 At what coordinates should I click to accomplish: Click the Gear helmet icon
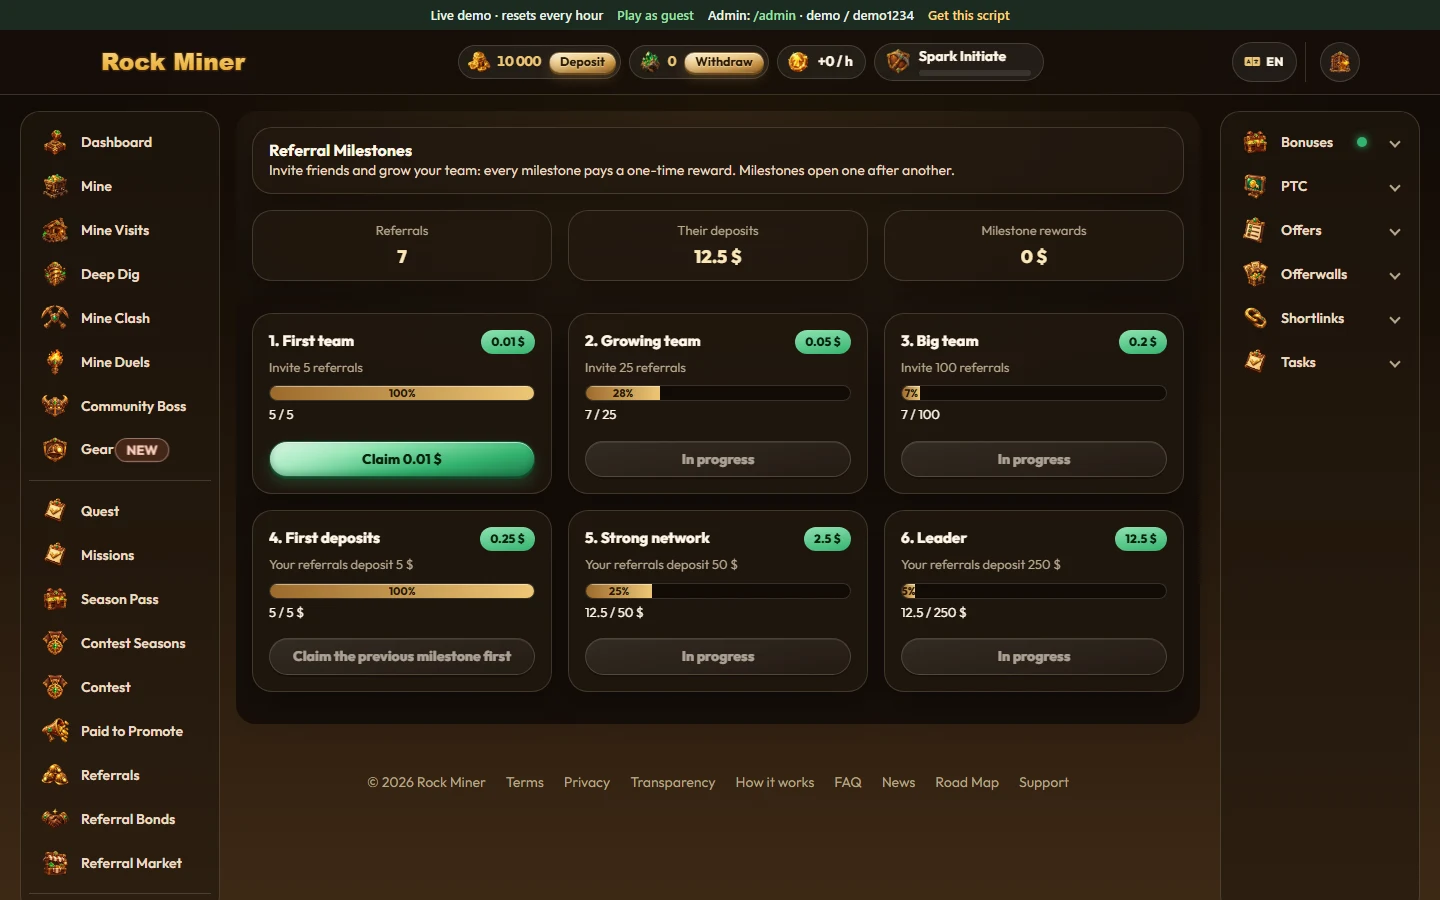coord(55,450)
